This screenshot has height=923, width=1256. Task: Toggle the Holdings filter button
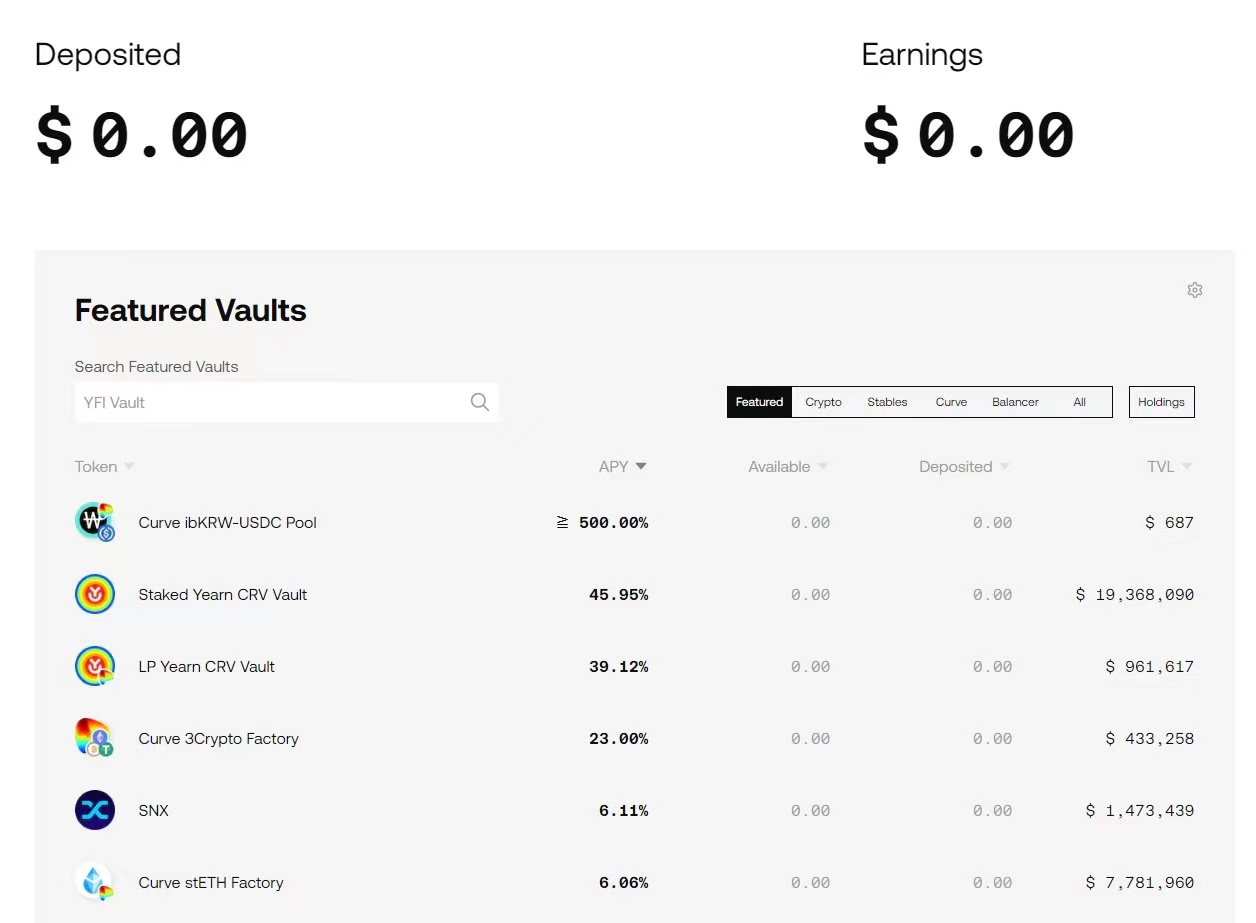click(1161, 402)
